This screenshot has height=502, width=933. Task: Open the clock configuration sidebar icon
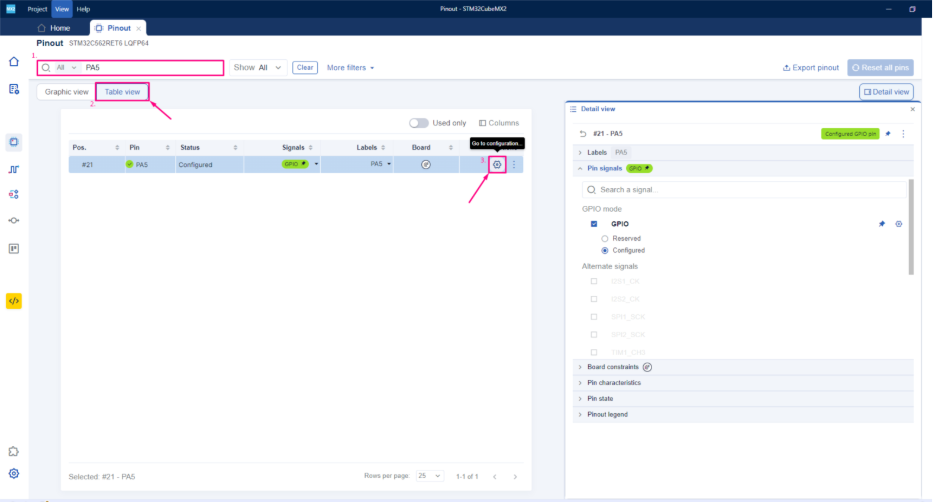click(x=14, y=170)
